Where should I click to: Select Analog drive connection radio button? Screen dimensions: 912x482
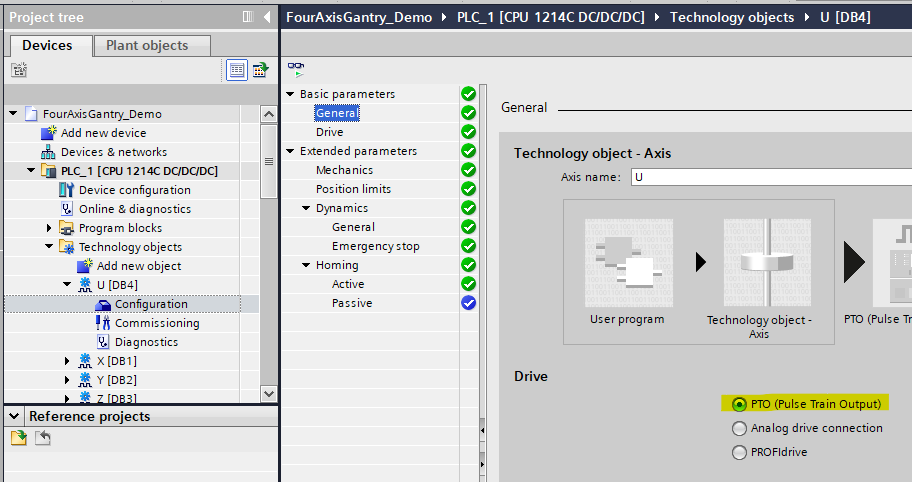tap(739, 429)
